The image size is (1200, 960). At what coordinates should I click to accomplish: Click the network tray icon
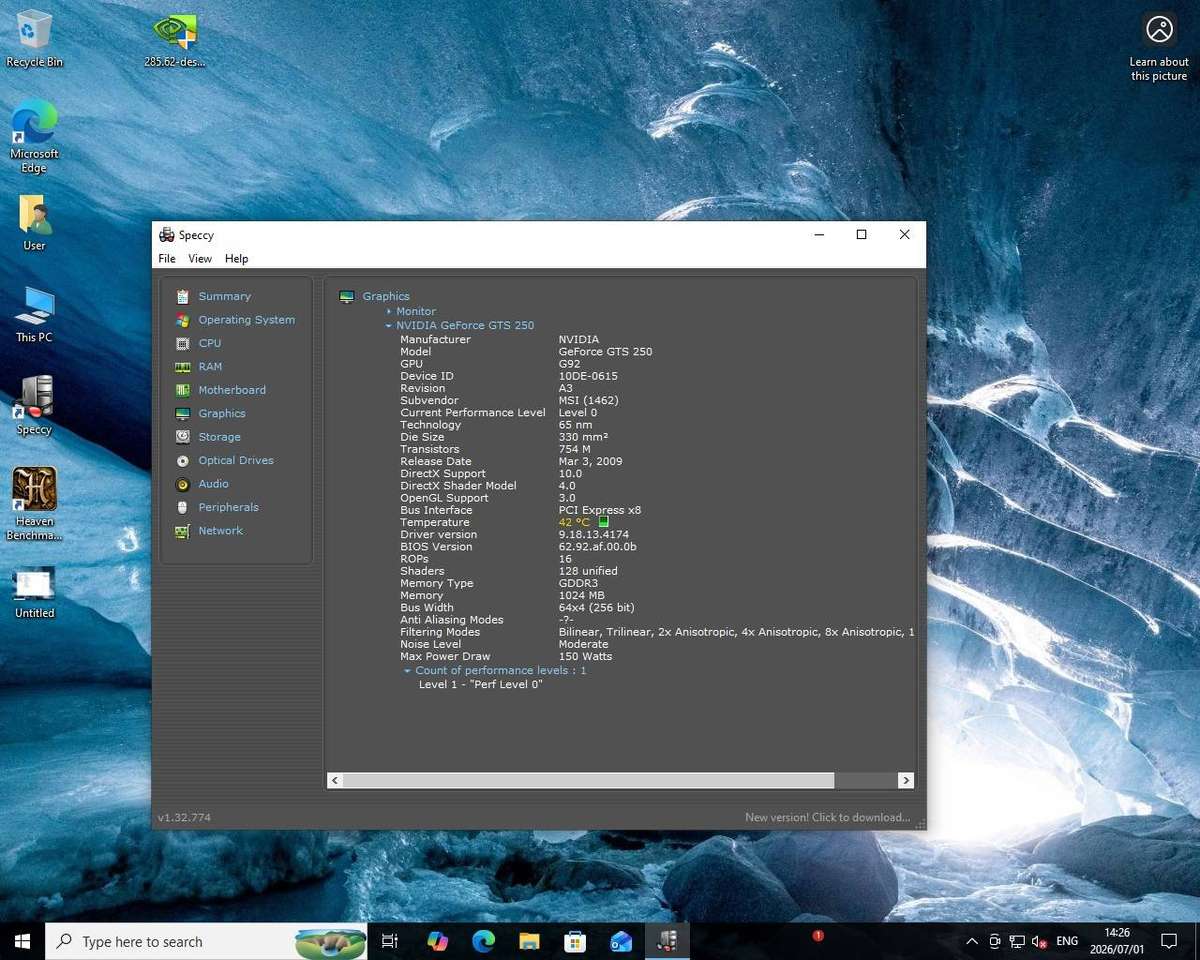pos(1017,941)
